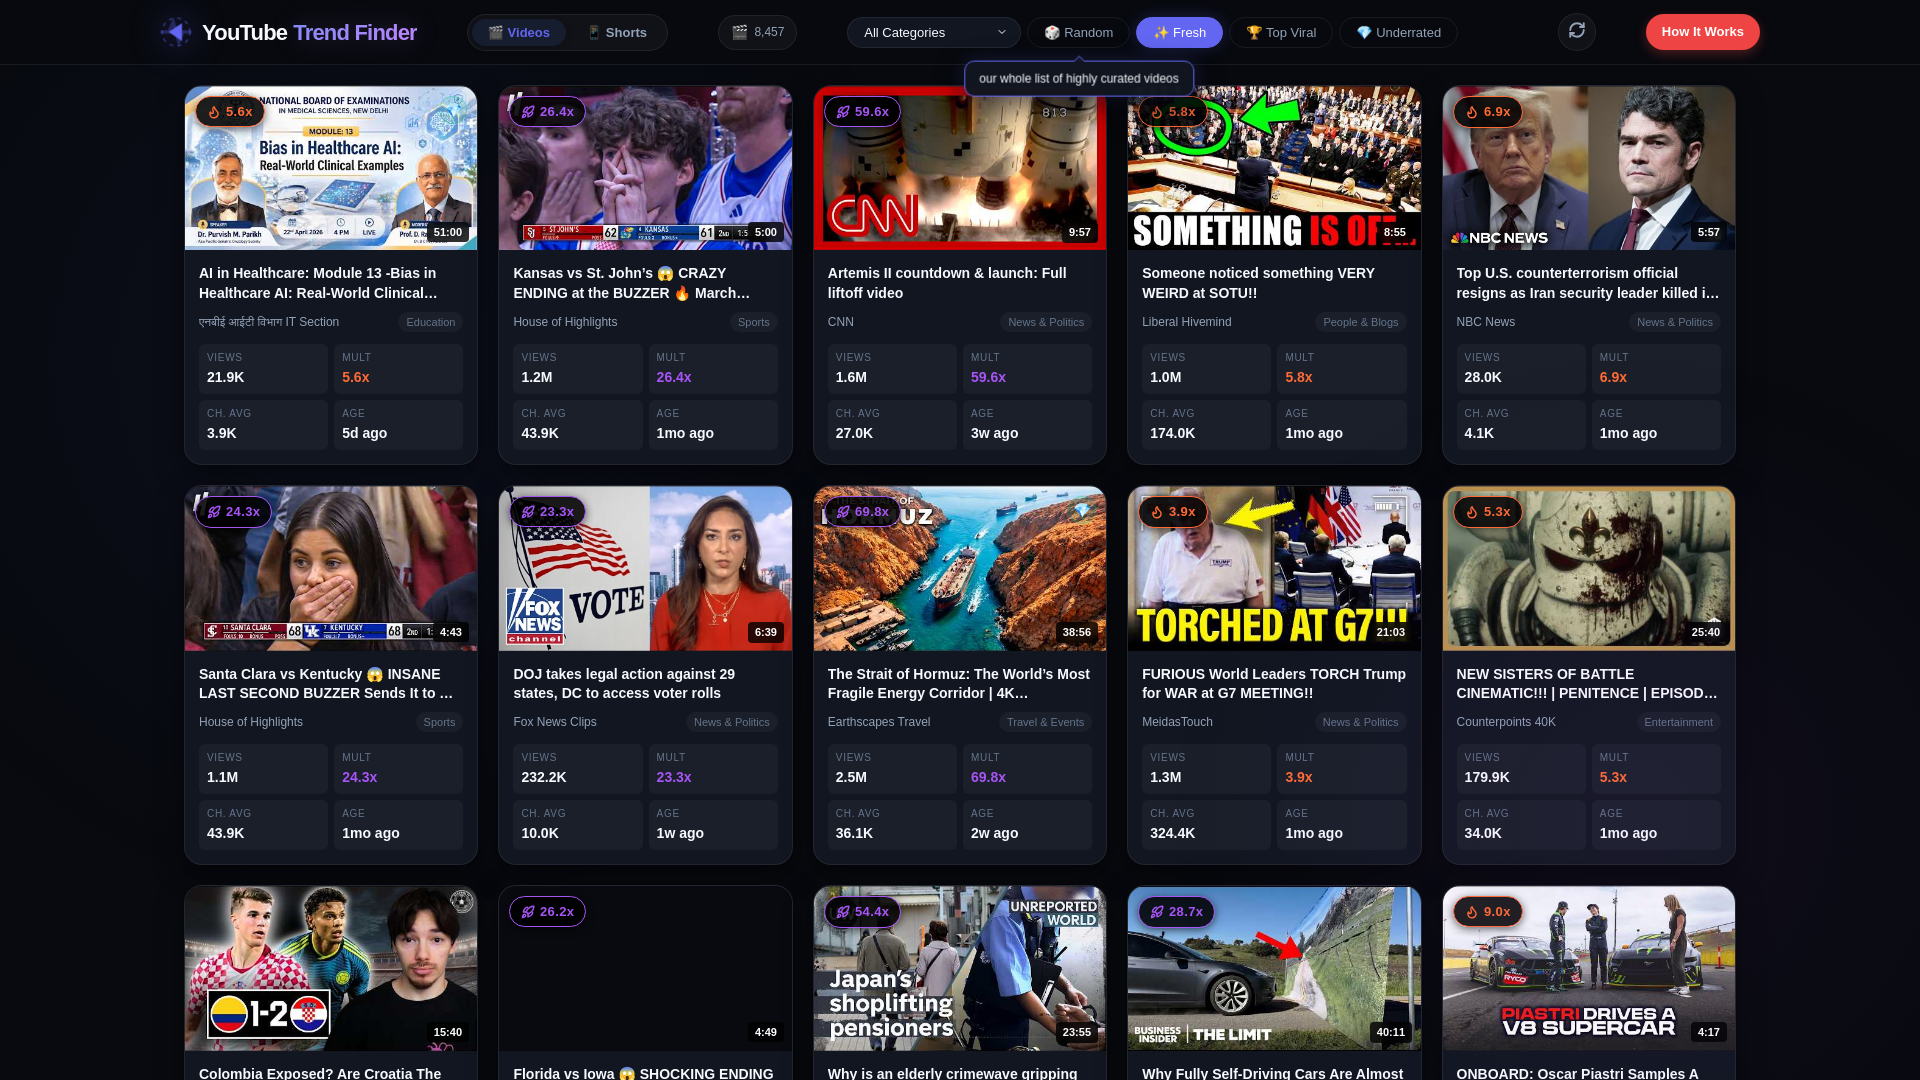
Task: Click the 1.6M views stat on Artemis card
Action: (892, 369)
